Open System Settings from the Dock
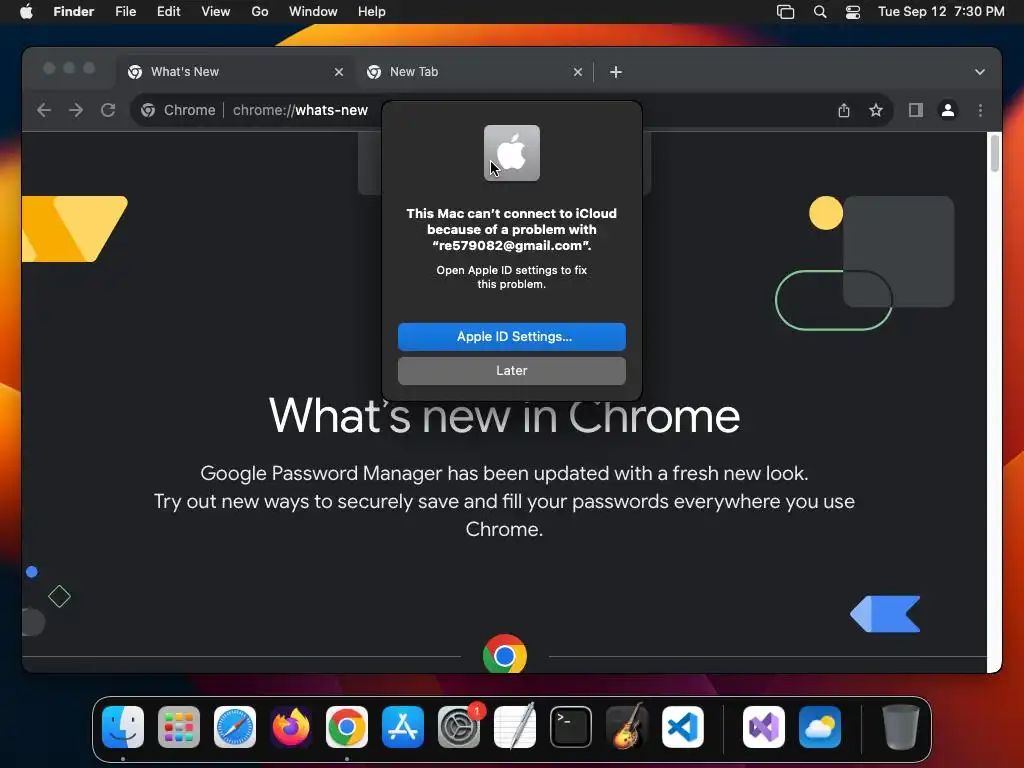The image size is (1024, 768). 459,727
